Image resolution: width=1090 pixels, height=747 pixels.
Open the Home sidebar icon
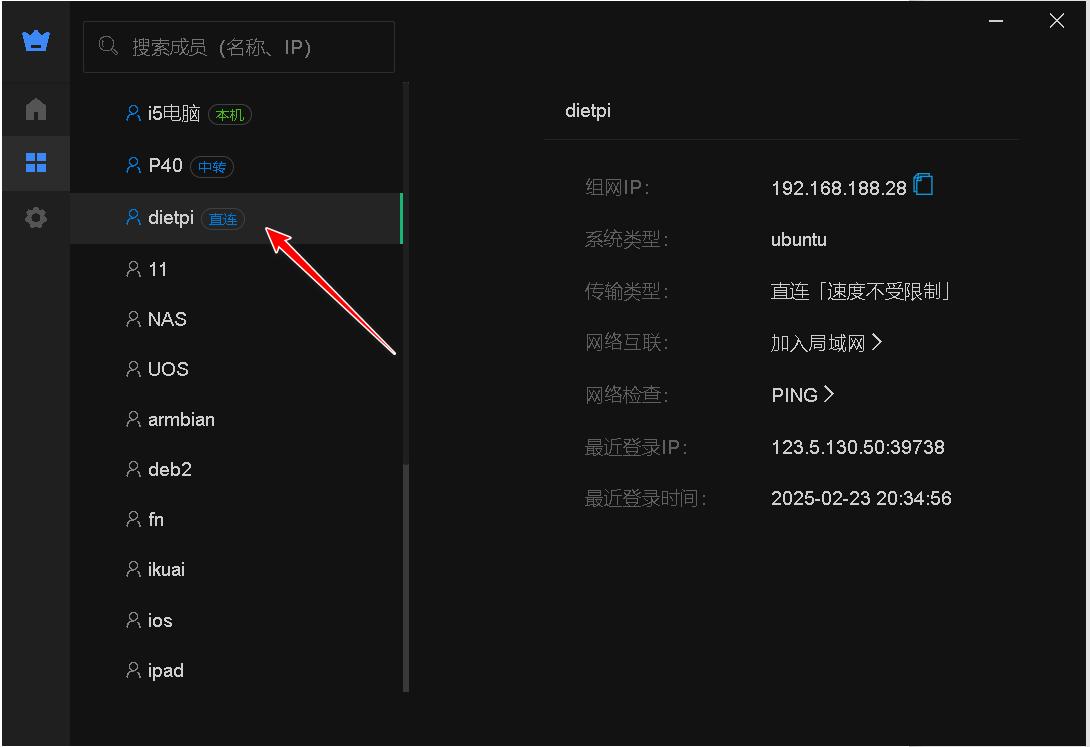(35, 109)
